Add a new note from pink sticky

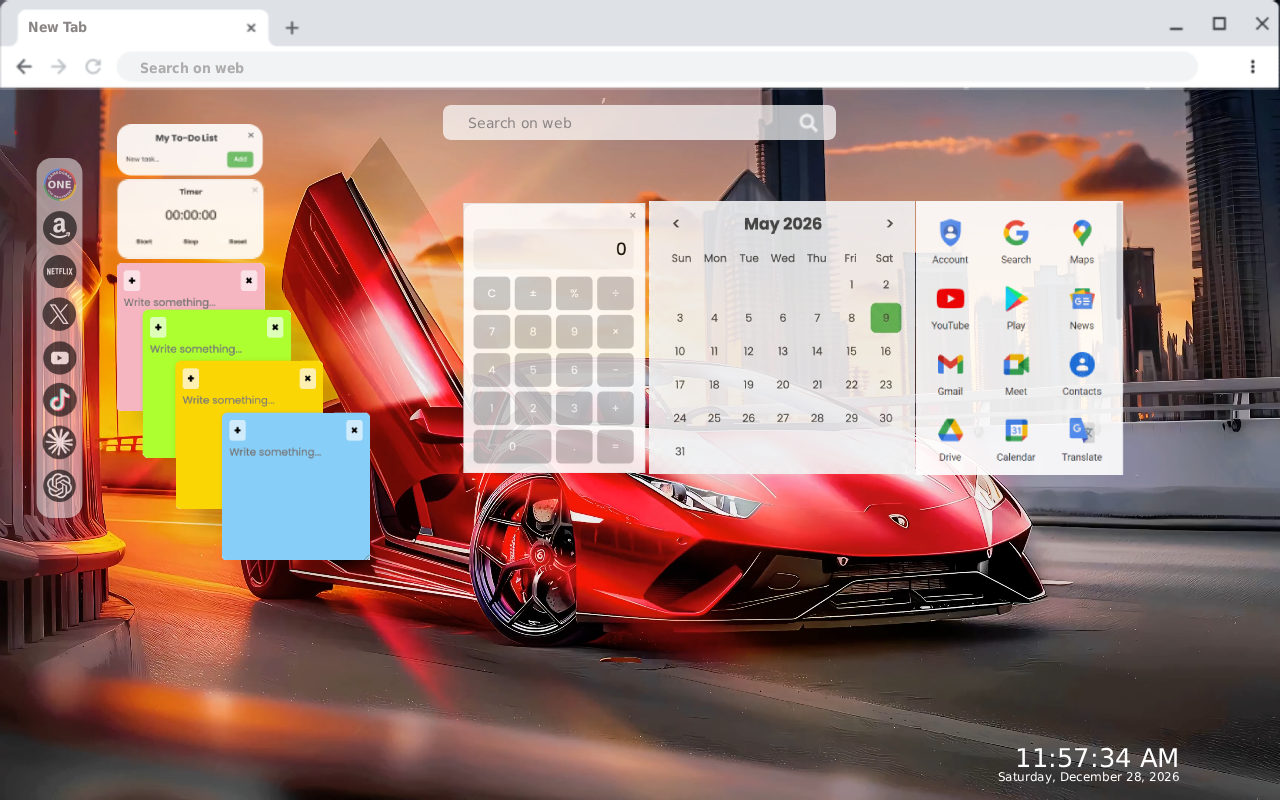(133, 281)
